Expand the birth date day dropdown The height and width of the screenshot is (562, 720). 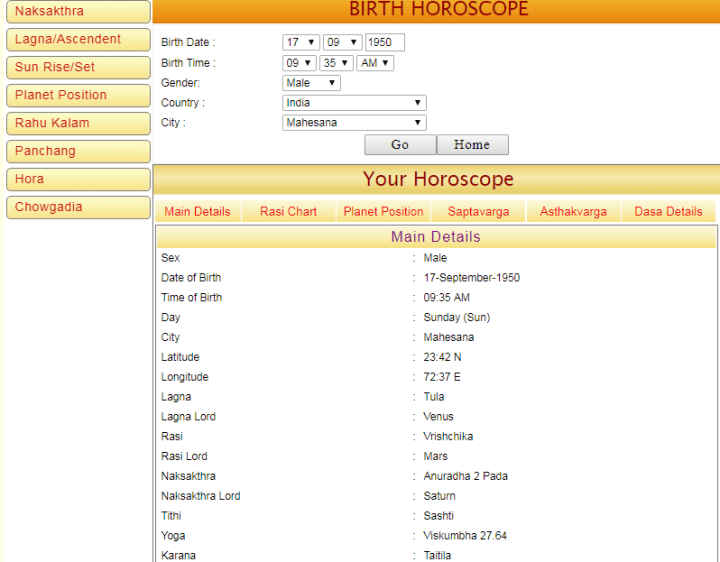pos(300,43)
